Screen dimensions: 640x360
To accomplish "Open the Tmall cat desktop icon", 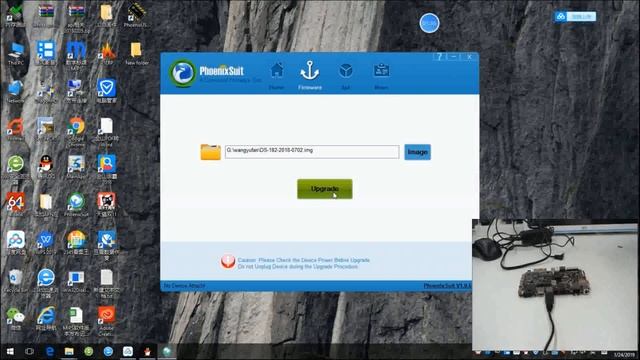I will click(x=106, y=204).
